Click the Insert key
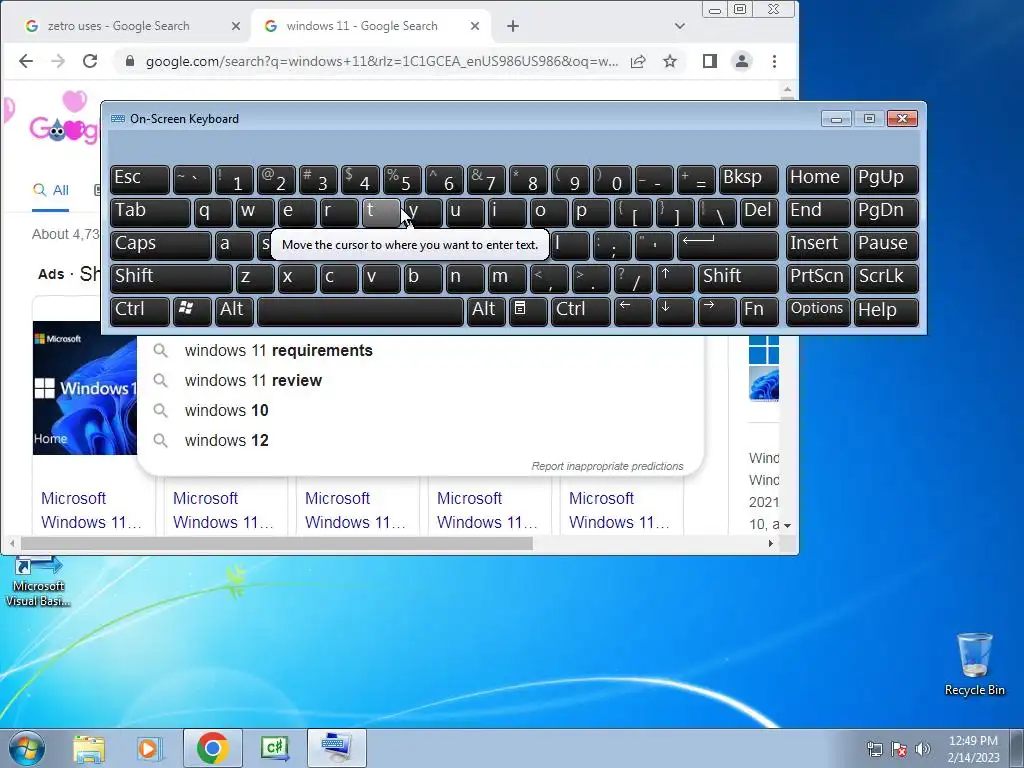 coord(818,245)
